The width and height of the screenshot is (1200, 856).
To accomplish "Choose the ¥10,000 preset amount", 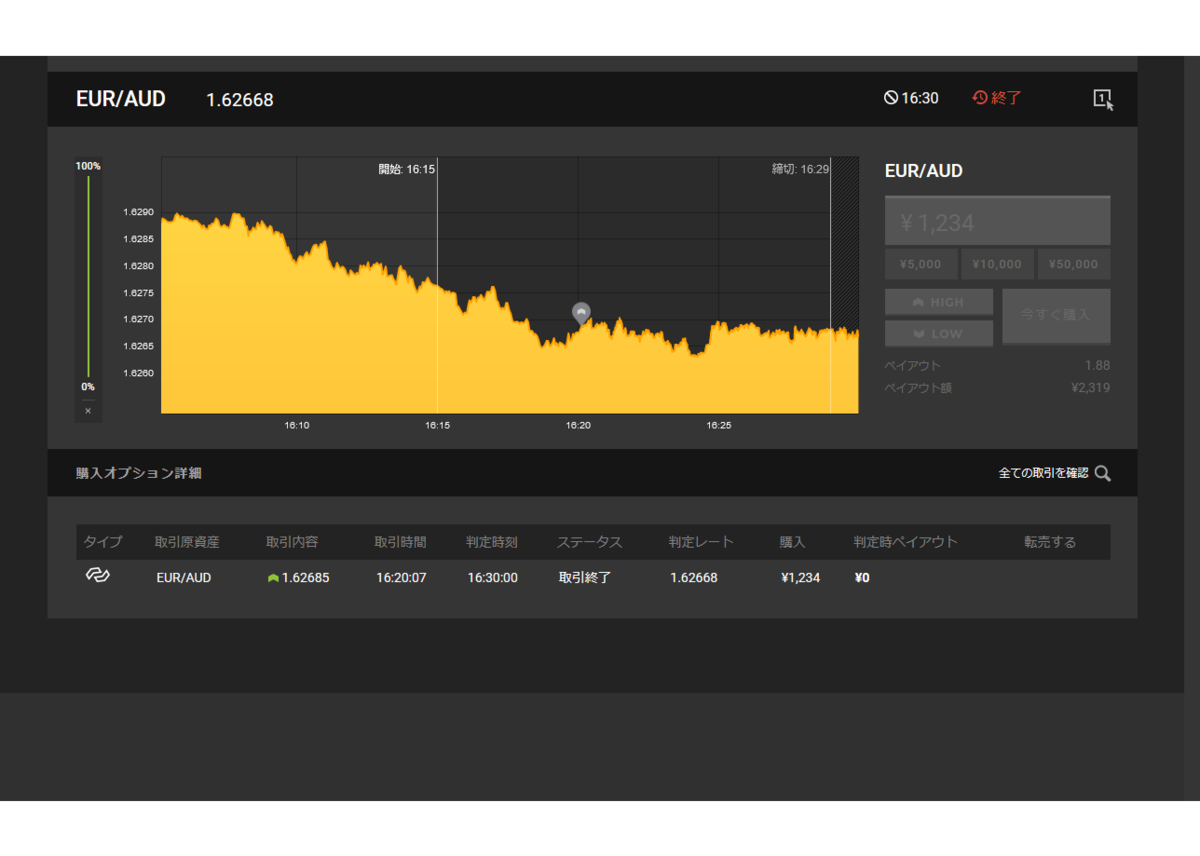I will tap(997, 264).
